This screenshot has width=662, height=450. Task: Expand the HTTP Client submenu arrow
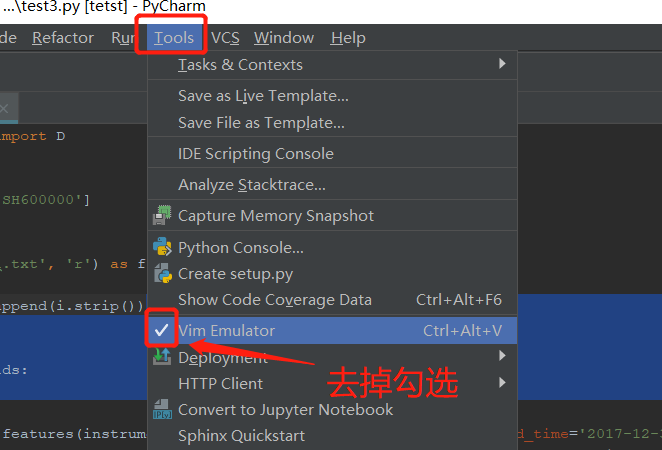(502, 382)
